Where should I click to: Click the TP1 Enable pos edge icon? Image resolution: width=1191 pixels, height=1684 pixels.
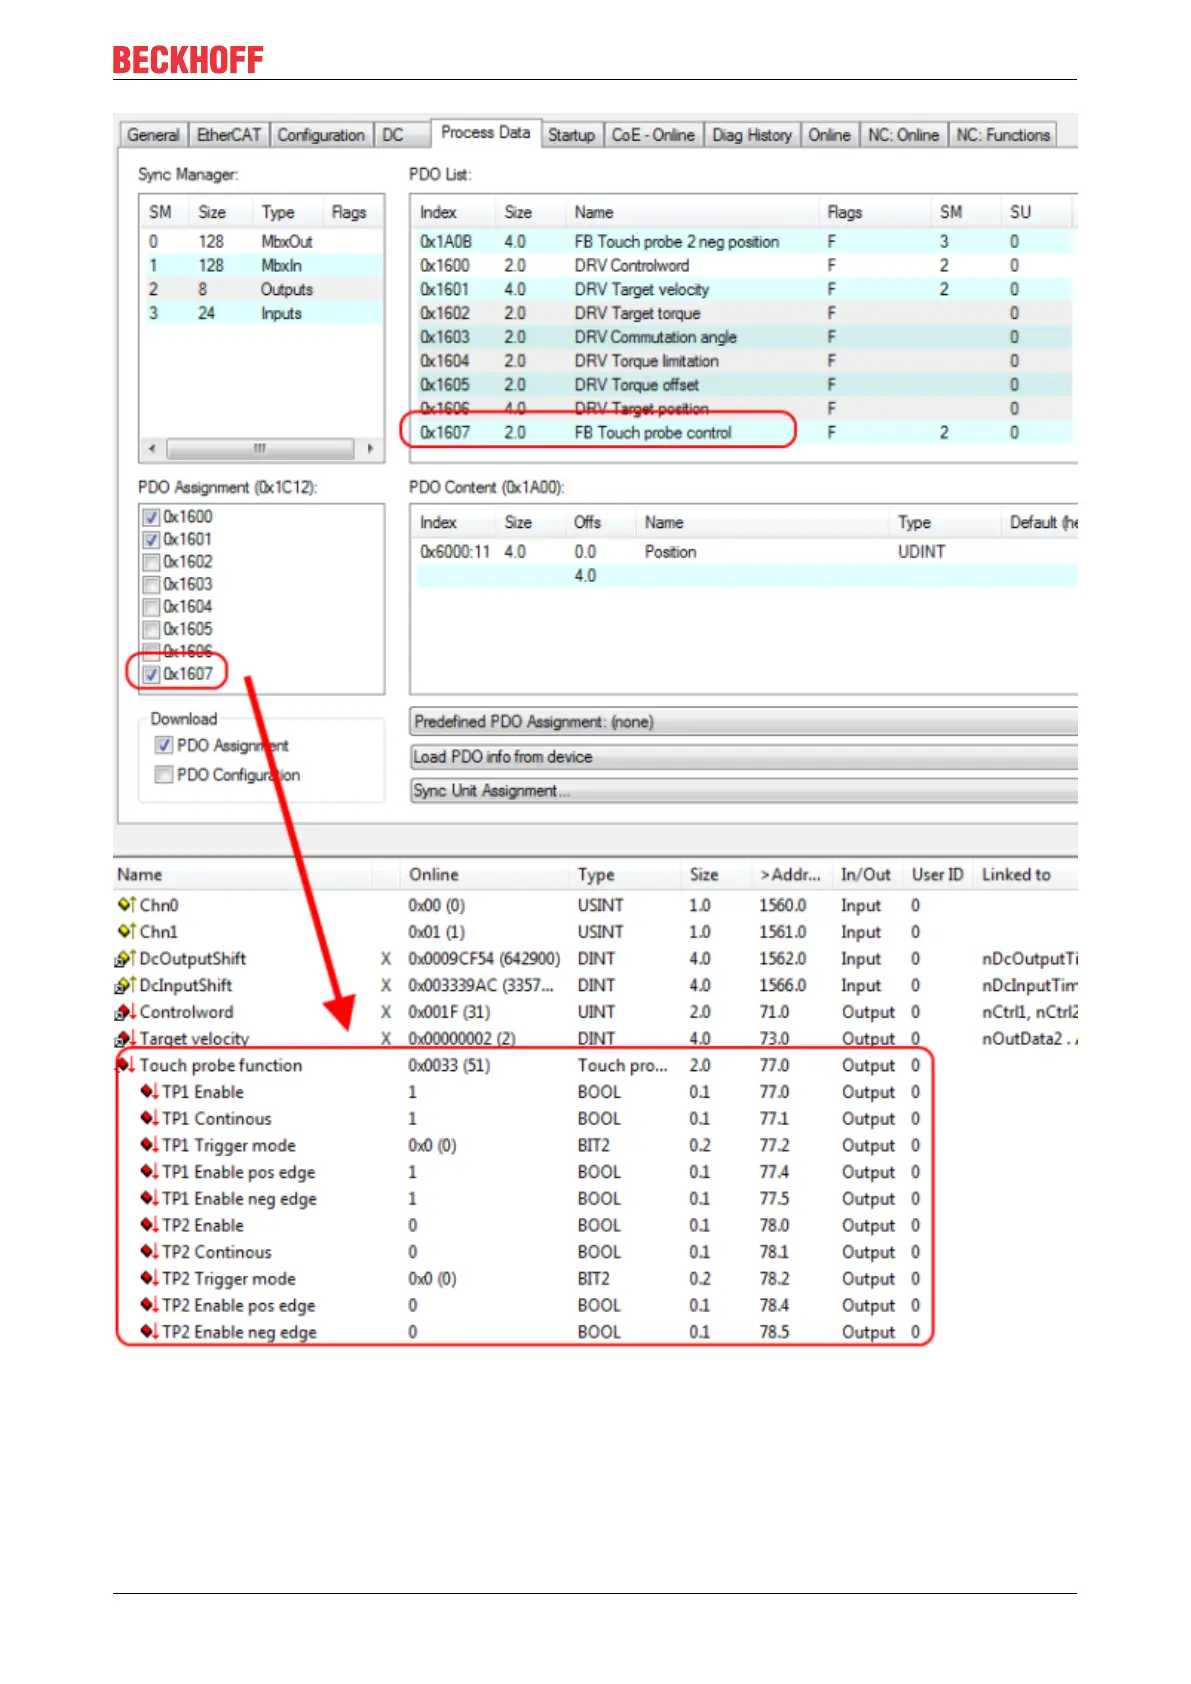click(149, 1172)
